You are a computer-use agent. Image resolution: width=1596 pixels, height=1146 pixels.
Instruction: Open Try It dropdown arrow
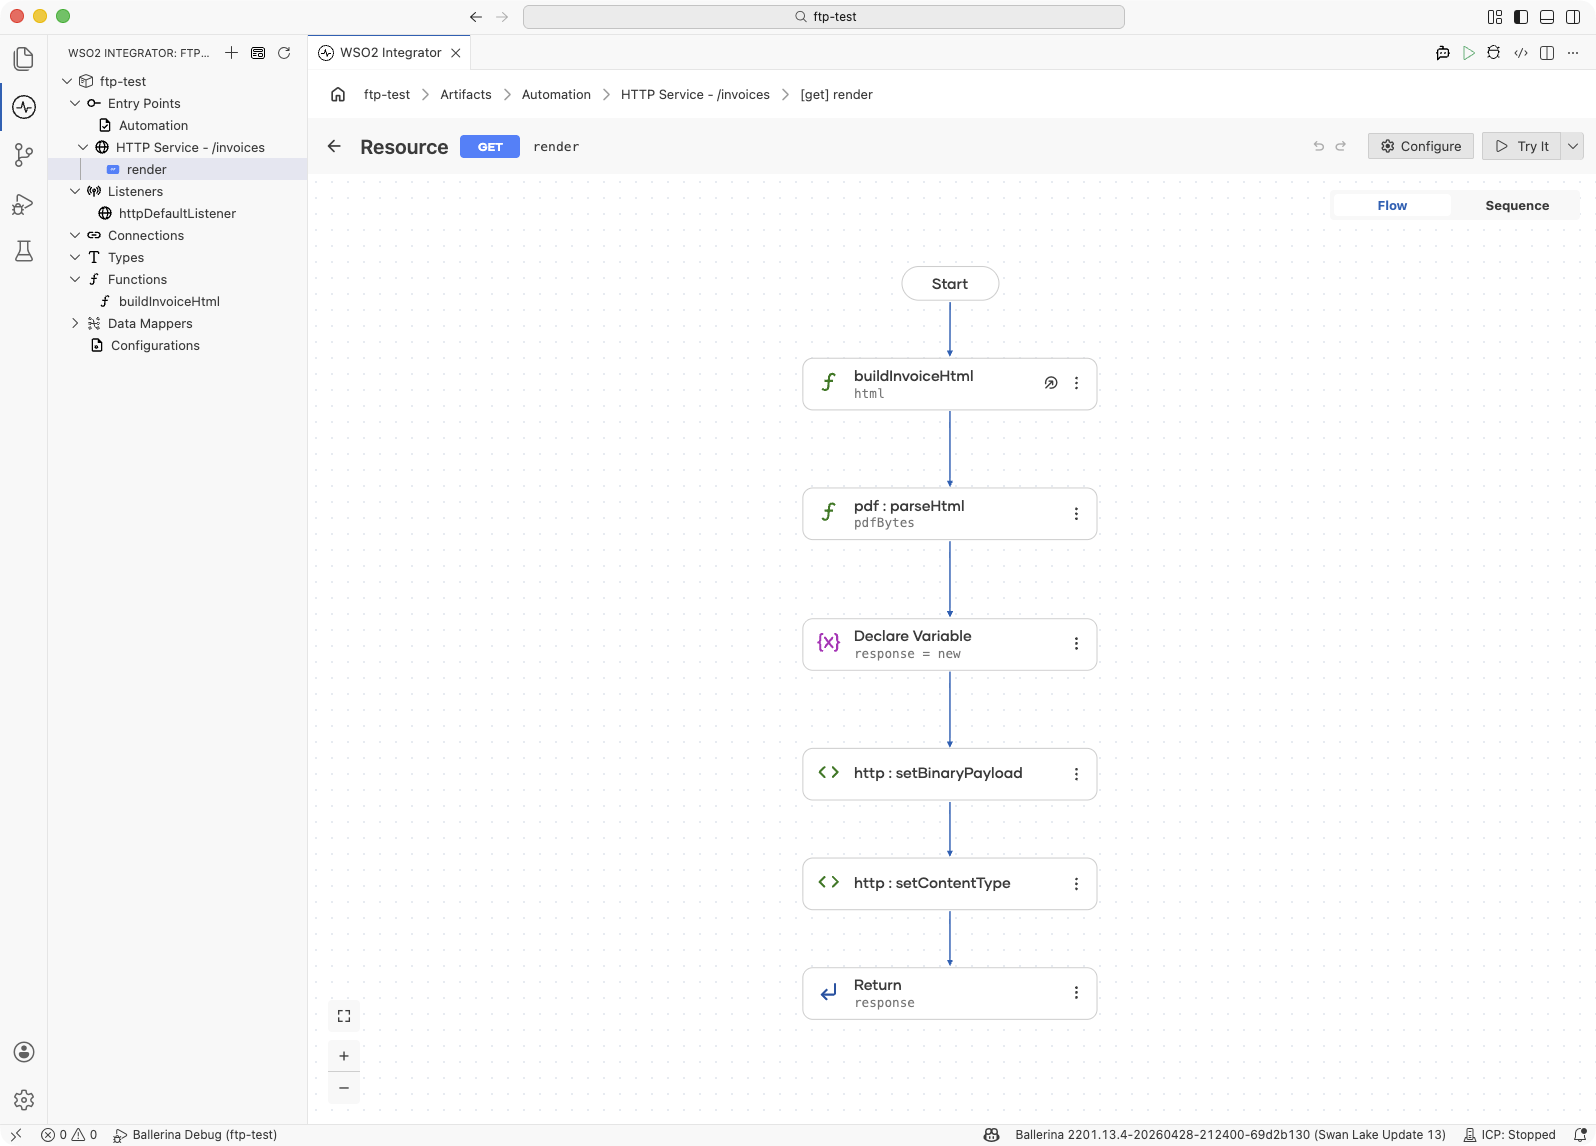tap(1573, 146)
